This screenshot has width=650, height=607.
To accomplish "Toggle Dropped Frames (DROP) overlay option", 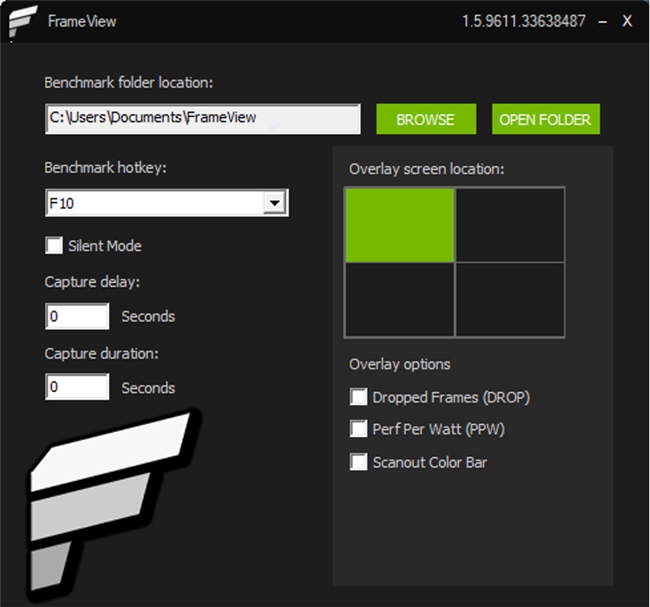I will coord(358,397).
